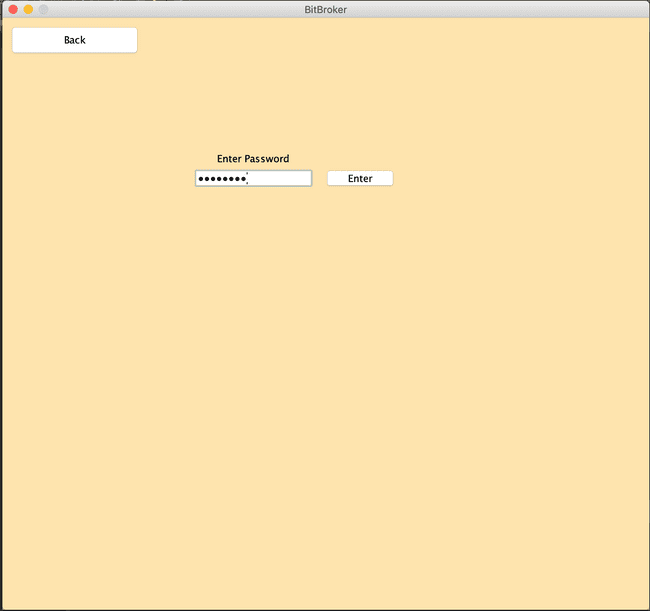Click the middle of the masked password dots
The width and height of the screenshot is (650, 611).
coord(222,179)
